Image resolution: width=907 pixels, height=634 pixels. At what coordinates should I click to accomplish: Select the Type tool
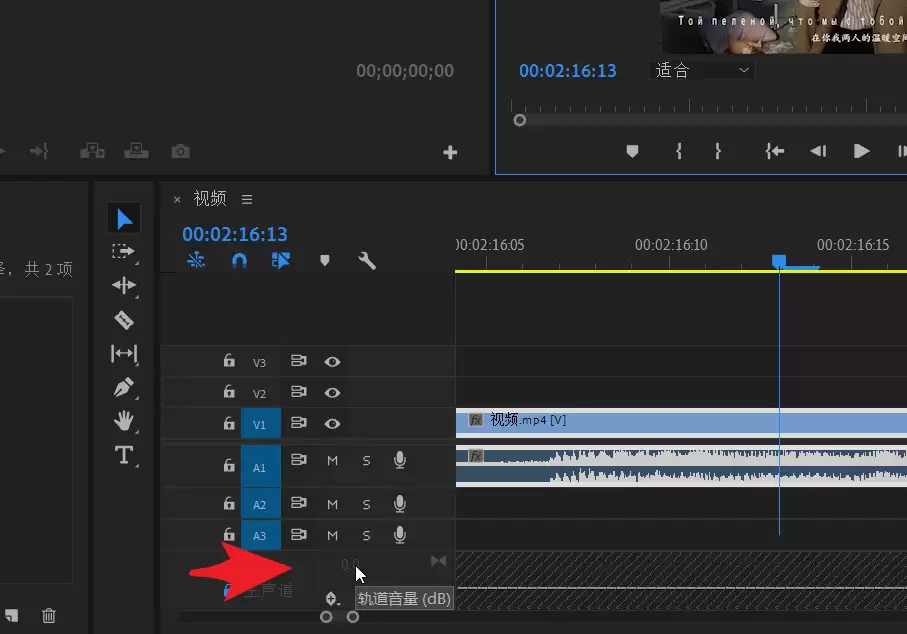pos(124,455)
